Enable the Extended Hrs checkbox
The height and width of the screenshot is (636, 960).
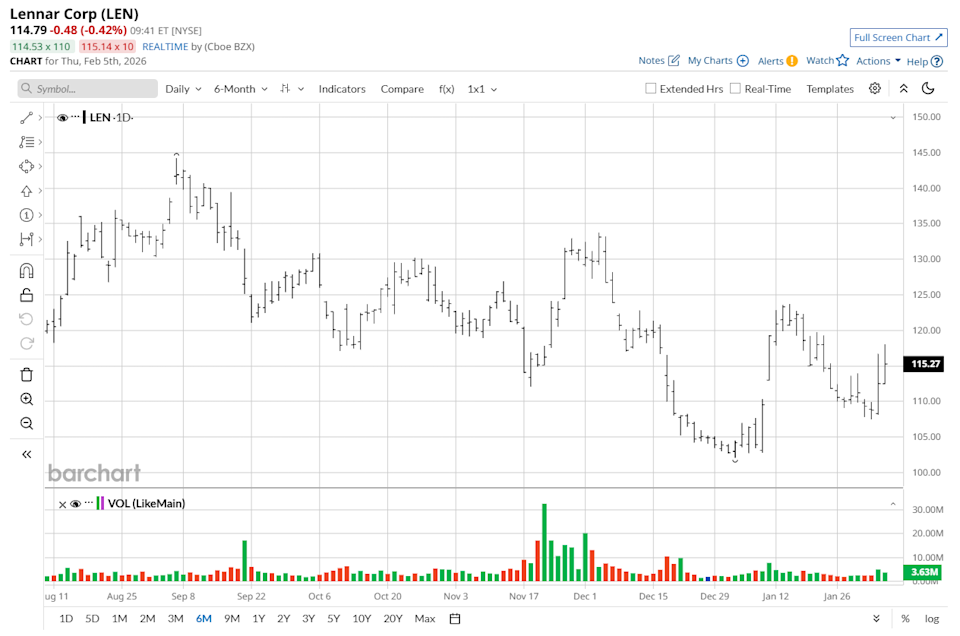point(650,89)
